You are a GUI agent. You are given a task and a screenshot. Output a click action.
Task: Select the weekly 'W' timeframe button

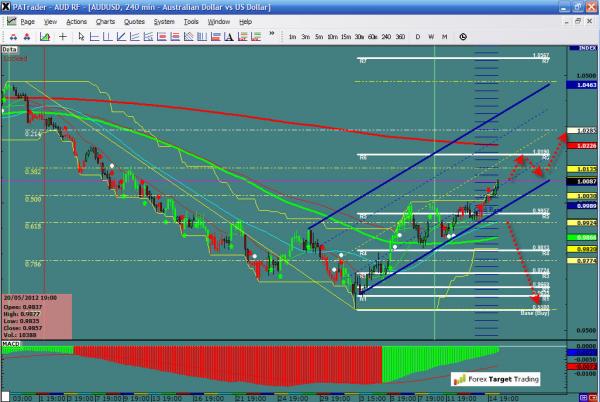(430, 36)
